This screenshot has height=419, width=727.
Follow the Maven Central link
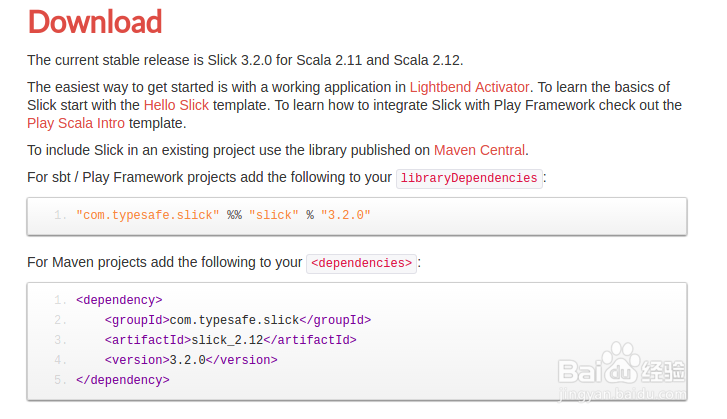coord(479,150)
